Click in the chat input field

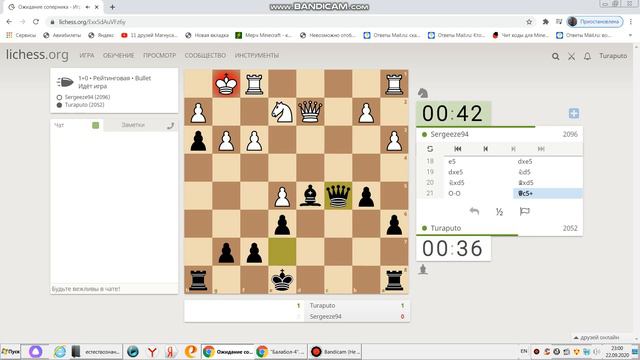click(x=114, y=289)
